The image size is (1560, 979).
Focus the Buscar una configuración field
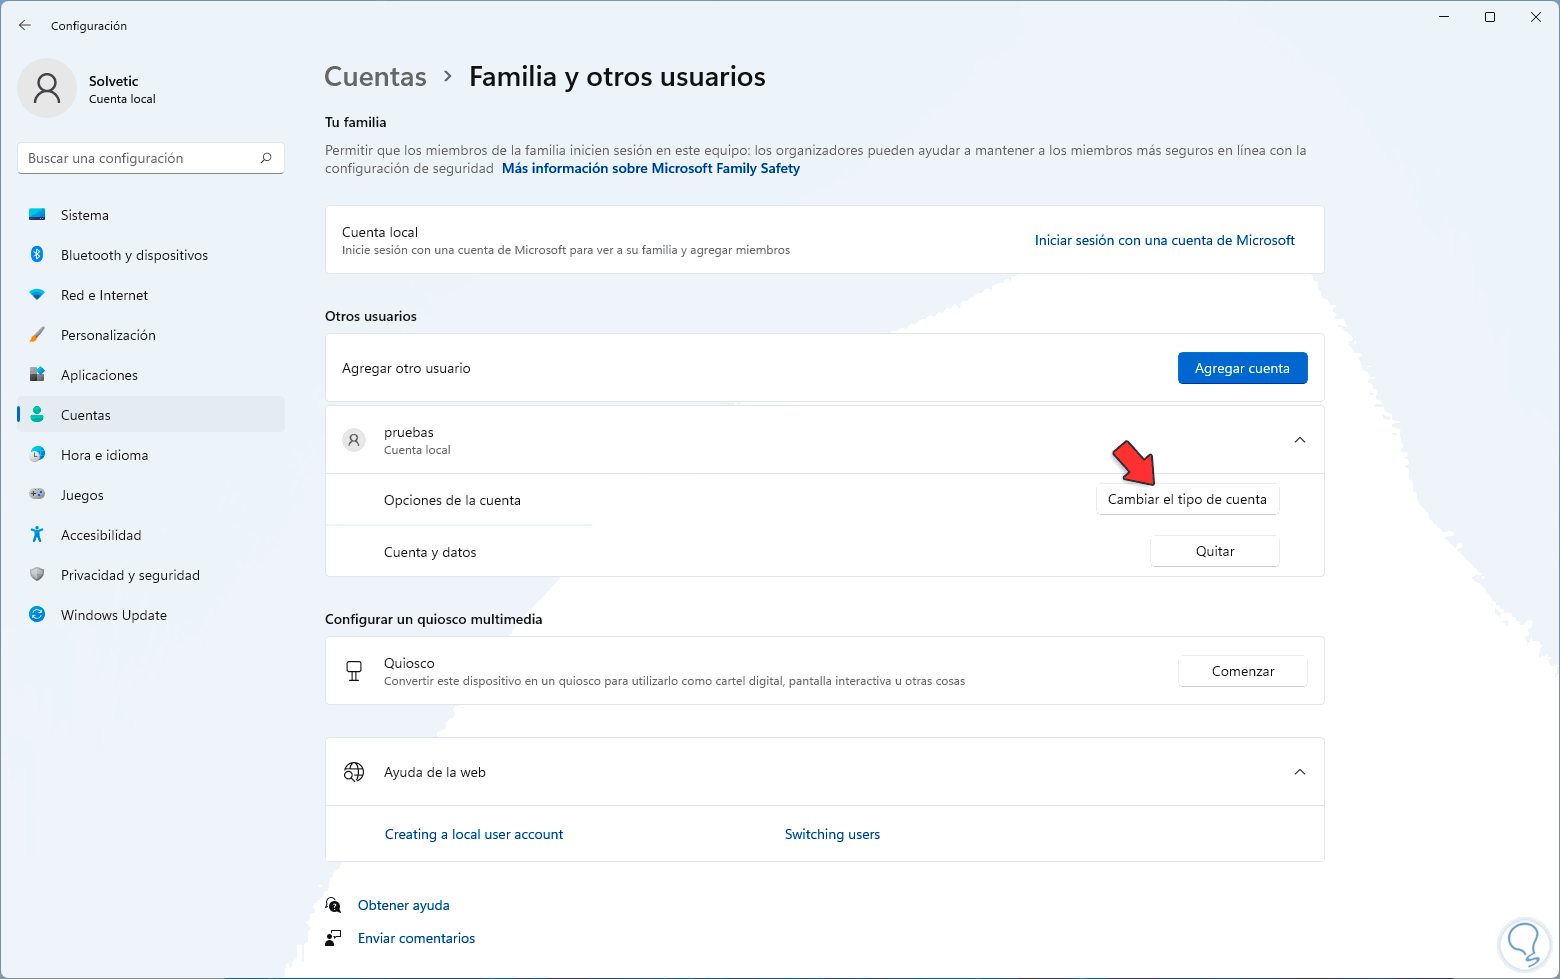coord(140,158)
